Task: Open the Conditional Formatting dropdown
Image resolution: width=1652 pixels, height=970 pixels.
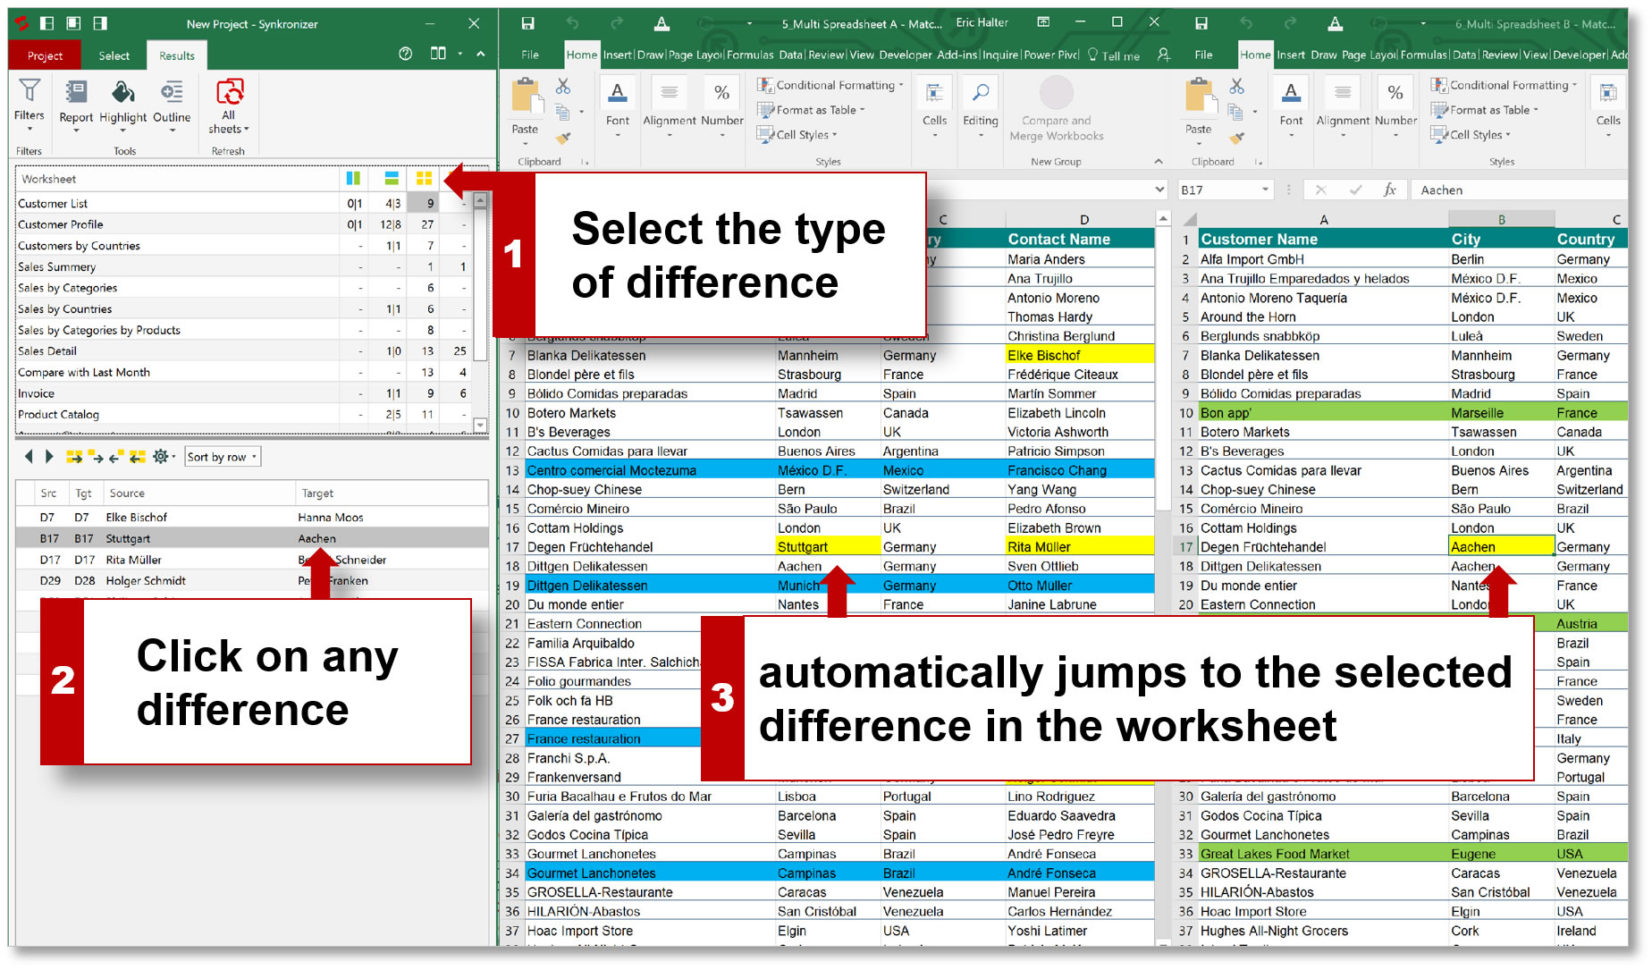Action: click(829, 85)
